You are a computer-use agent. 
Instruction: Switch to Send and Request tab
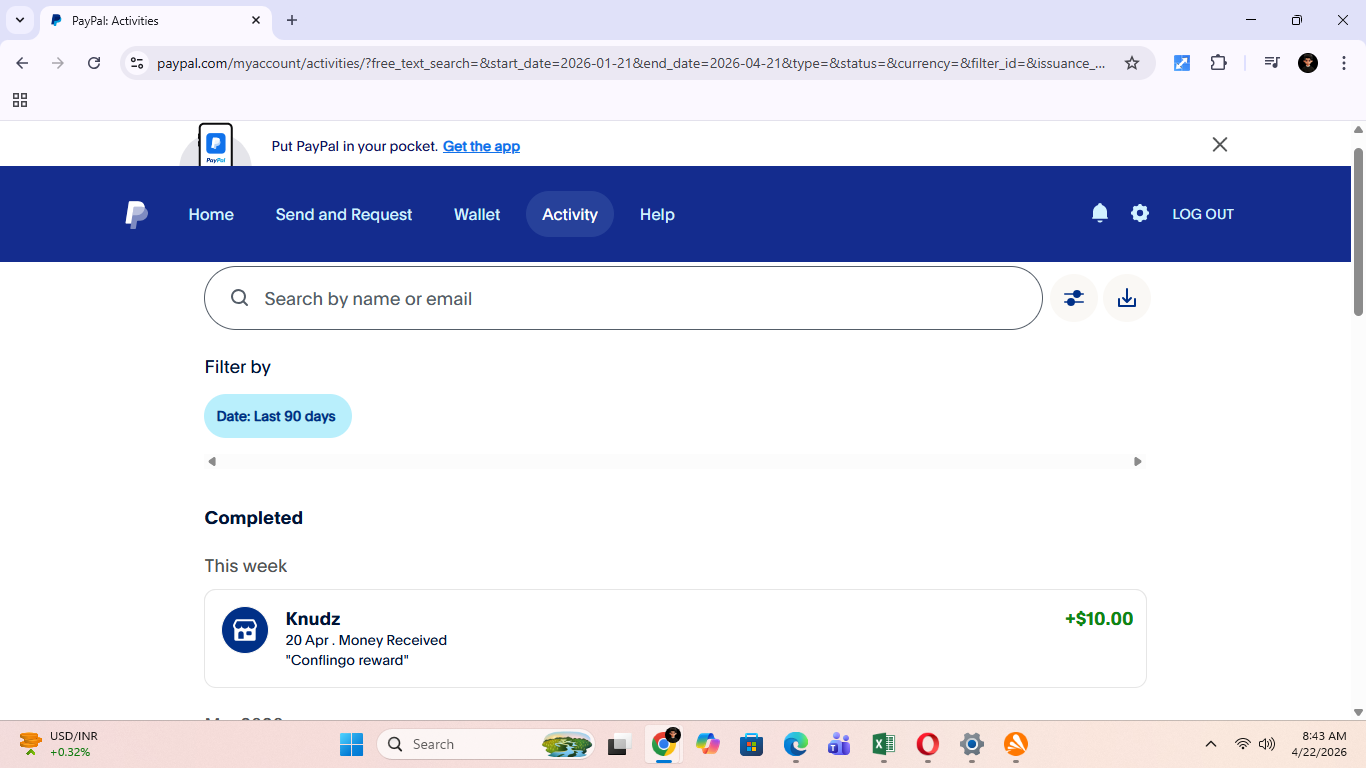click(x=344, y=213)
